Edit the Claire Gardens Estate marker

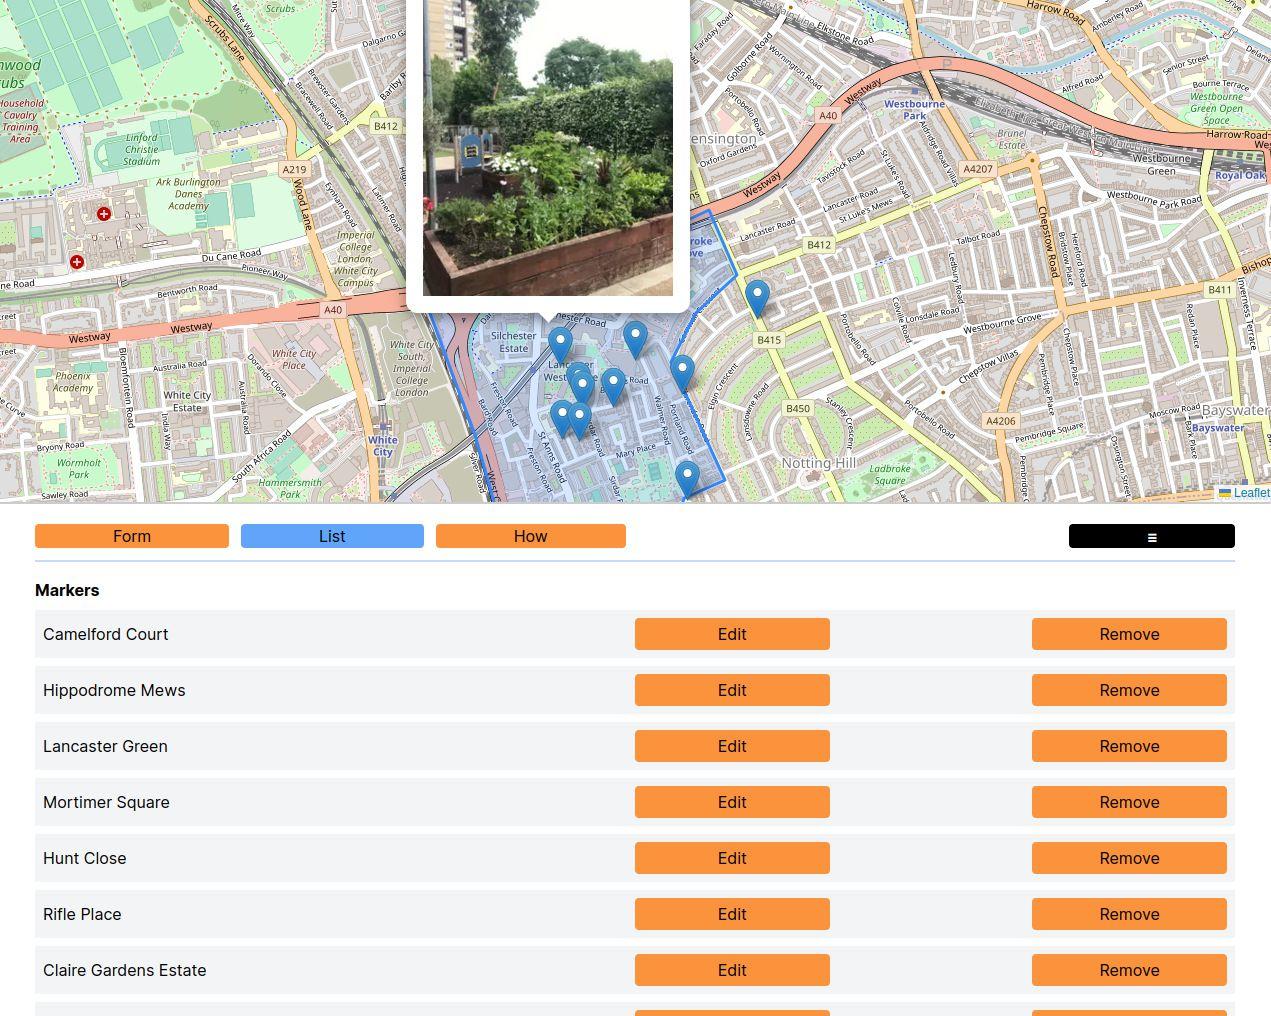732,970
